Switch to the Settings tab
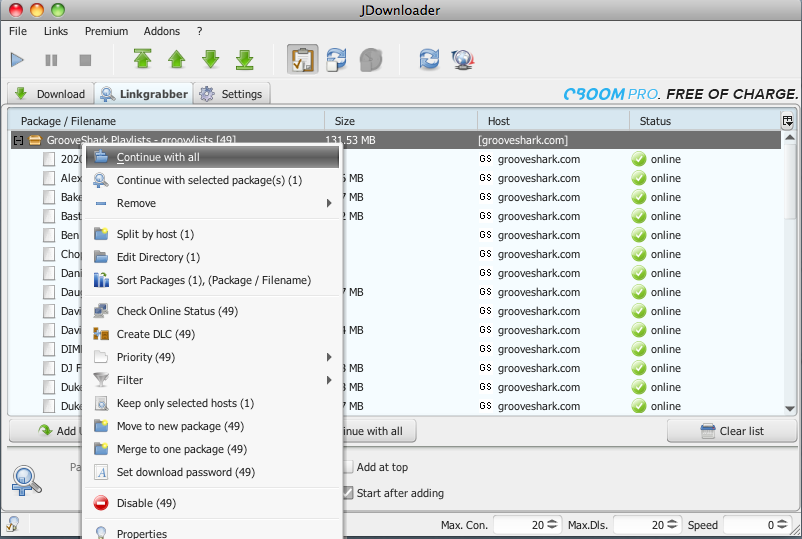This screenshot has width=802, height=539. click(232, 94)
